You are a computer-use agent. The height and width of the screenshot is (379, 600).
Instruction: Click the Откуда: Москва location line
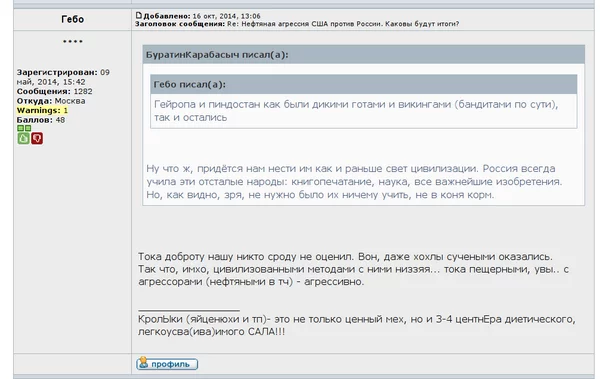pyautogui.click(x=51, y=101)
